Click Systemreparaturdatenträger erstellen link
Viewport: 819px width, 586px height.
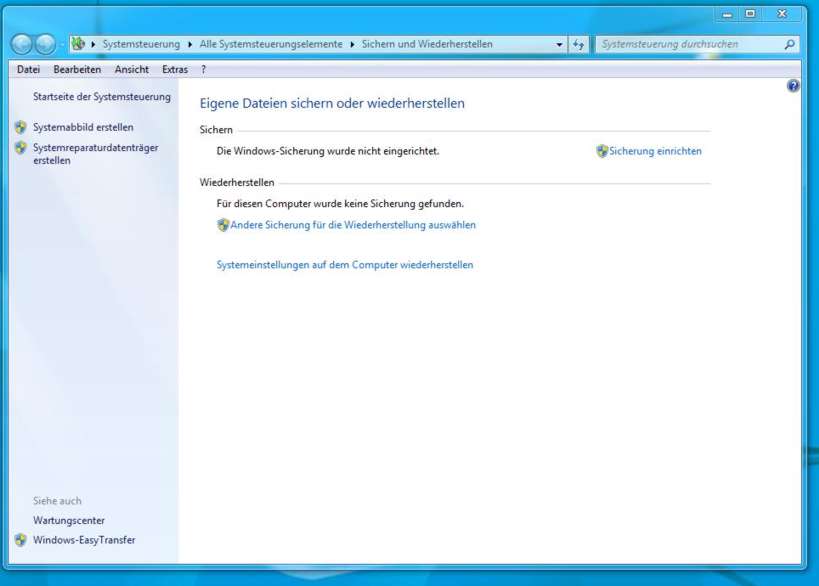(x=96, y=154)
